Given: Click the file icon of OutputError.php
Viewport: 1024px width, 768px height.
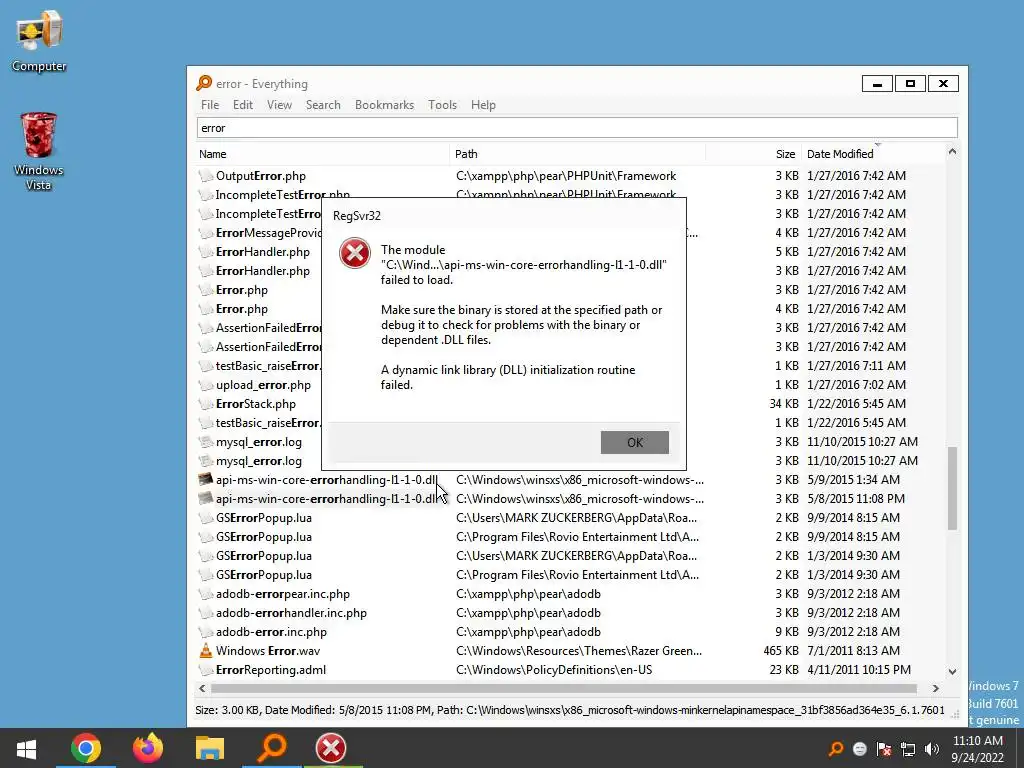Looking at the screenshot, I should pyautogui.click(x=206, y=176).
